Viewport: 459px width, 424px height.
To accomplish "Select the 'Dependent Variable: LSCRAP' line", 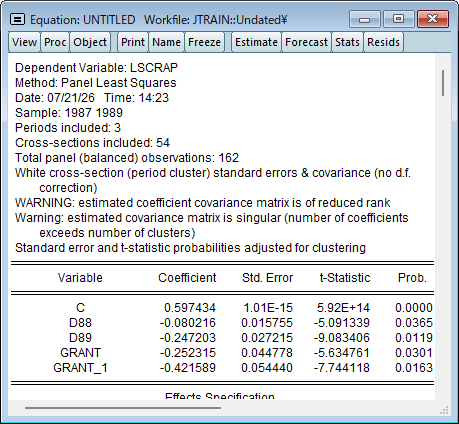I will click(96, 68).
